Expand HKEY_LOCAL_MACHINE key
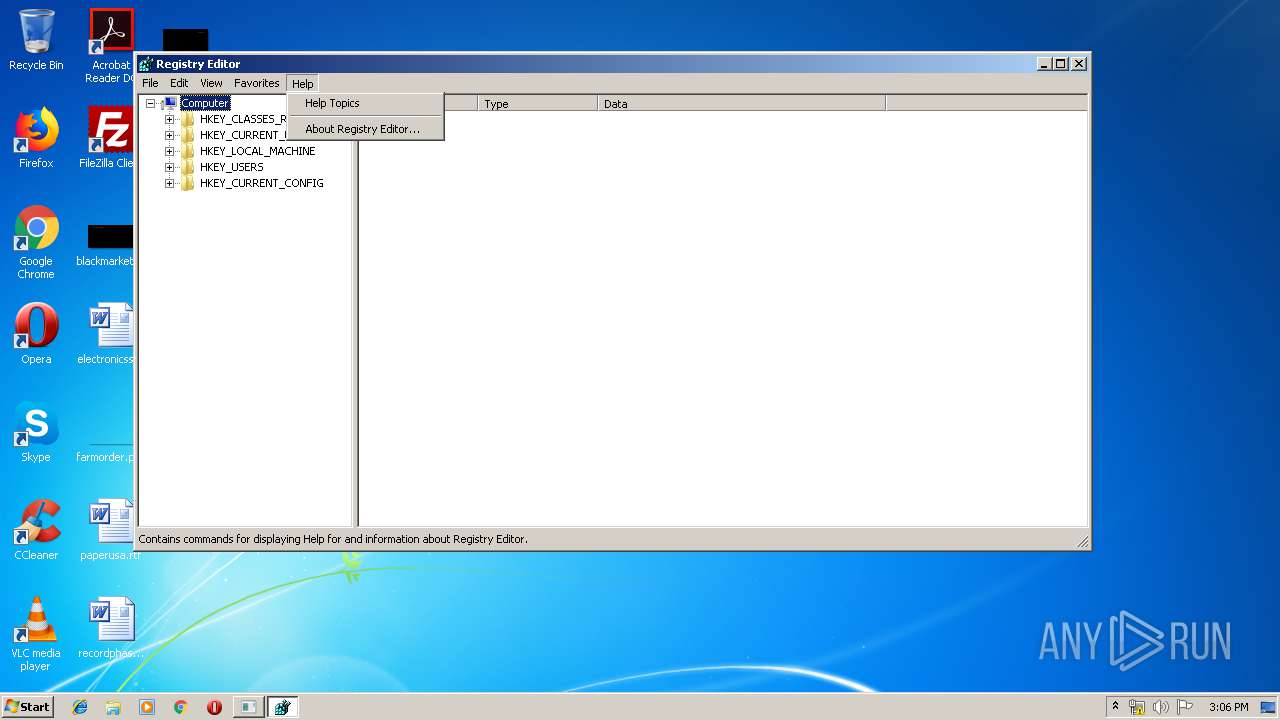This screenshot has width=1280, height=720. click(x=169, y=151)
